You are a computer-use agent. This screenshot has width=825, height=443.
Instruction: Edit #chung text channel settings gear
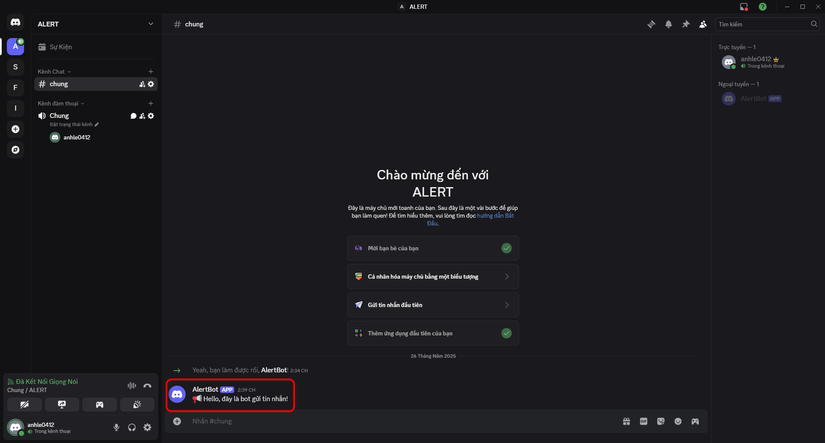click(151, 84)
